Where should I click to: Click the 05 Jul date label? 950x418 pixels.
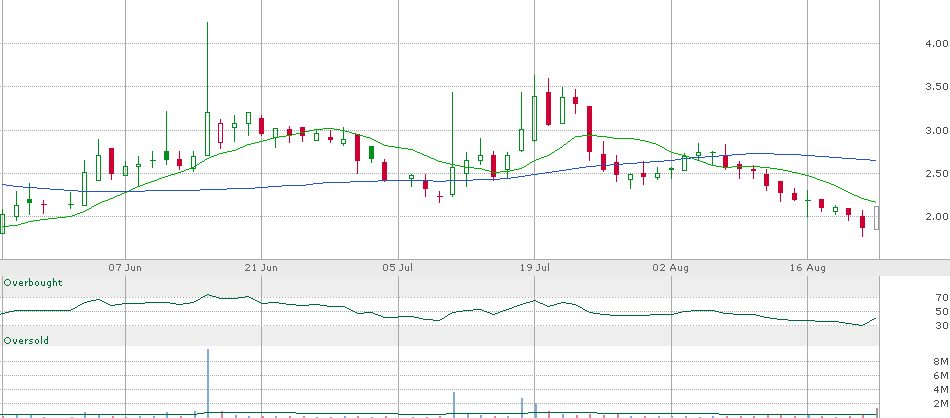(398, 268)
